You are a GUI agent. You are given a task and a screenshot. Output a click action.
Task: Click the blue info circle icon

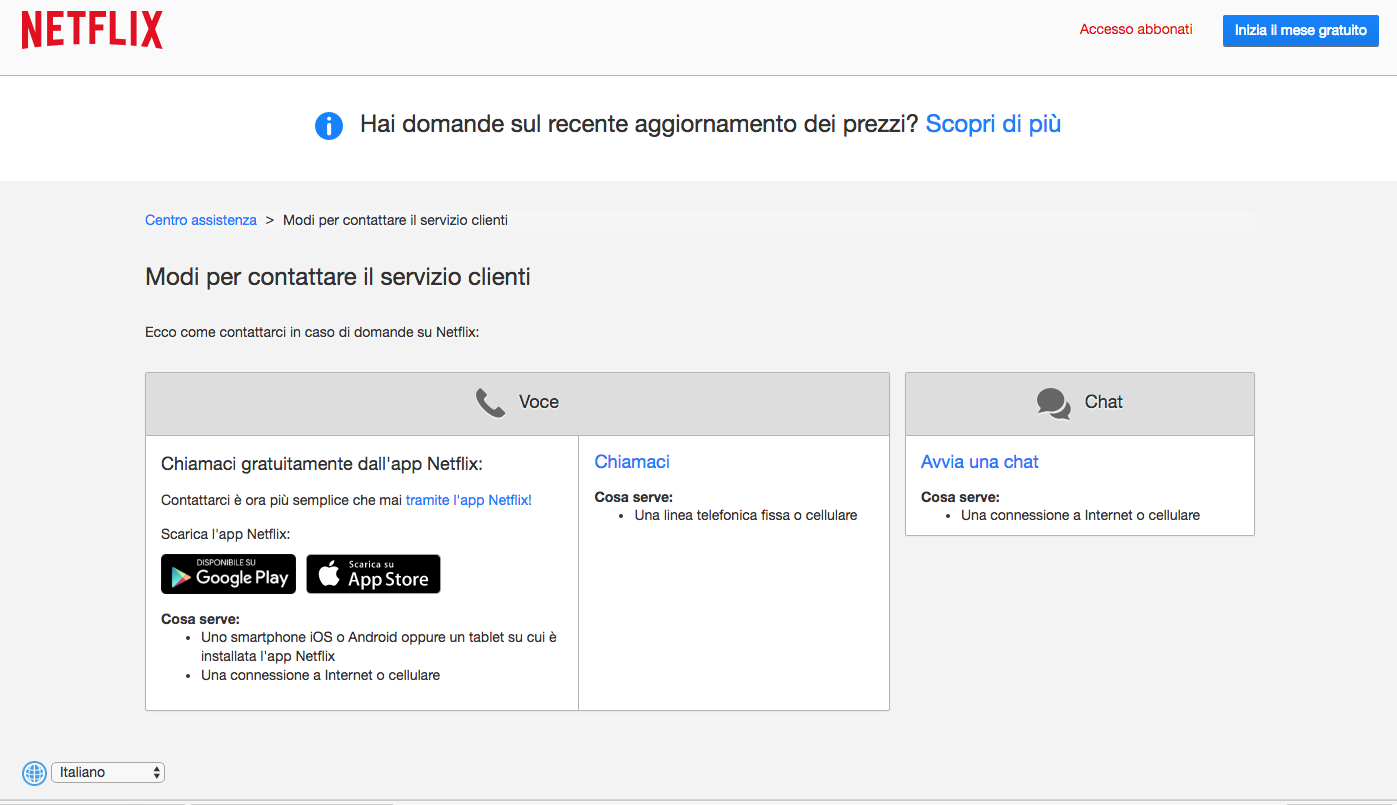pos(329,126)
